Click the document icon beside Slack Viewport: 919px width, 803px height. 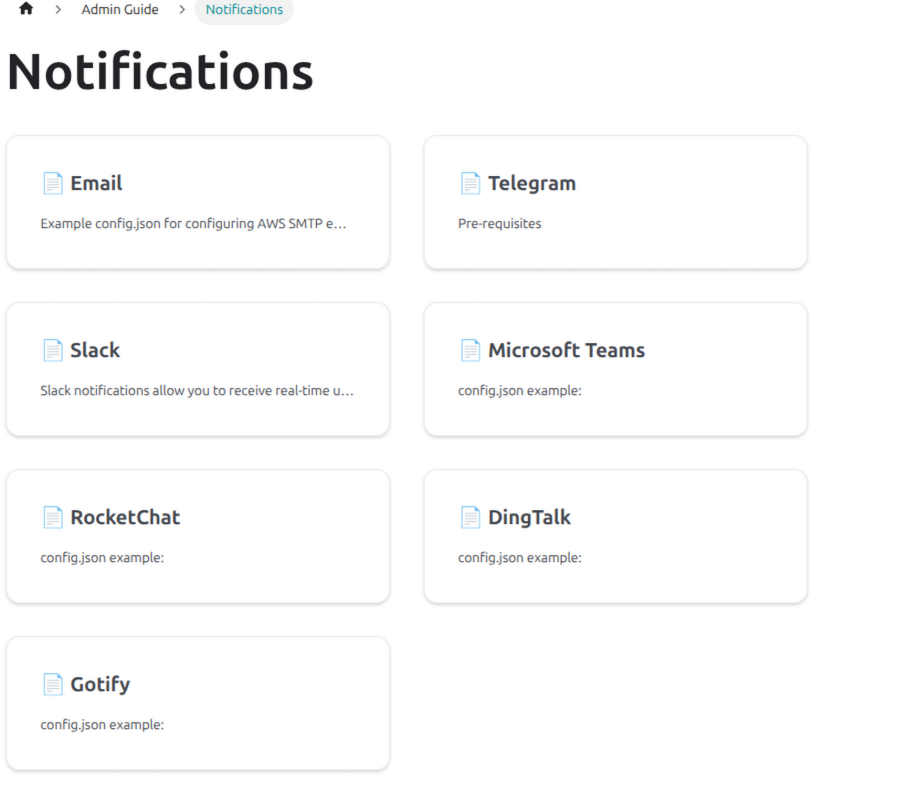(x=52, y=350)
